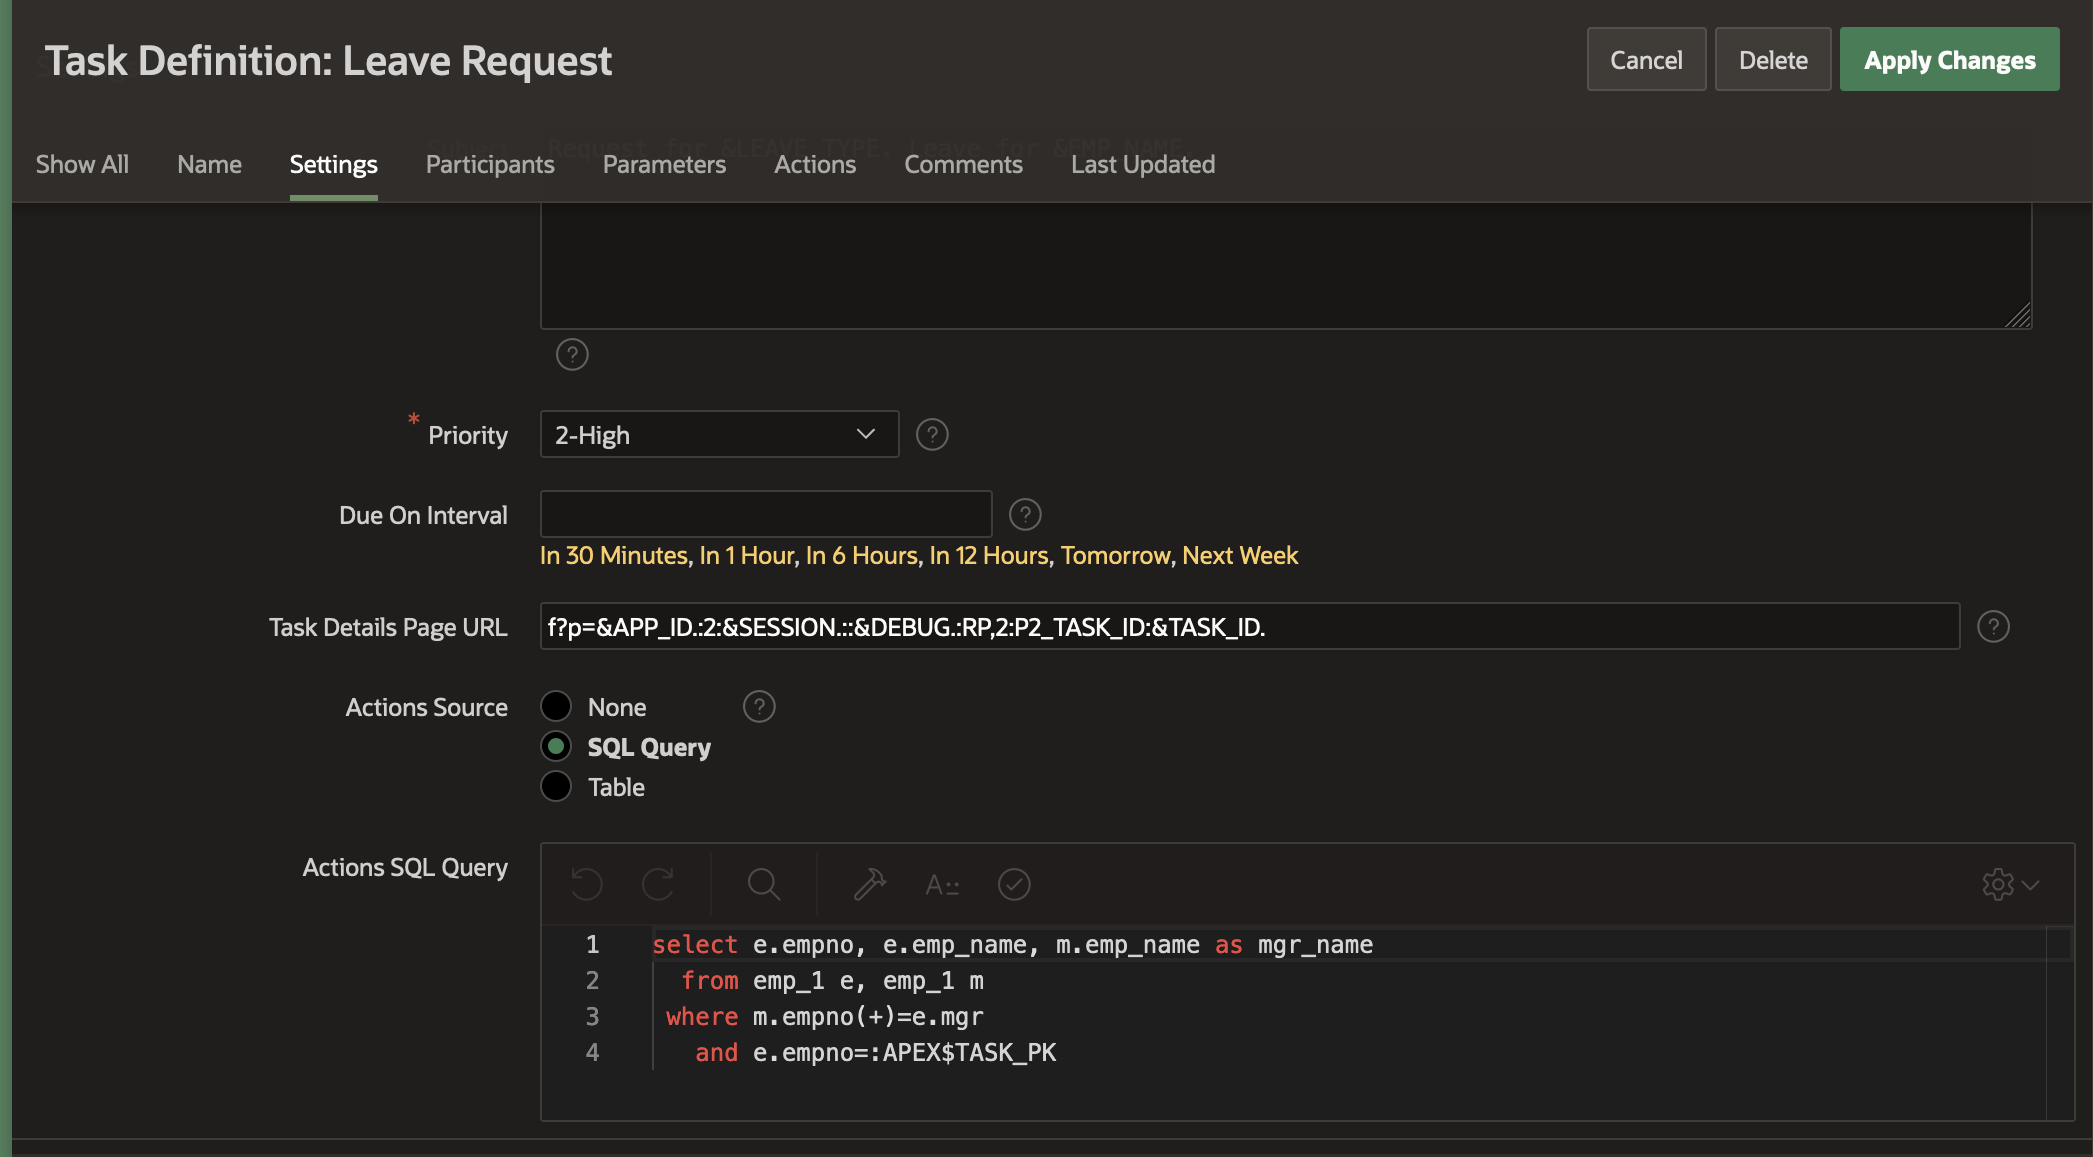
Task: Click the autocomplete A icon in editor
Action: [x=941, y=884]
